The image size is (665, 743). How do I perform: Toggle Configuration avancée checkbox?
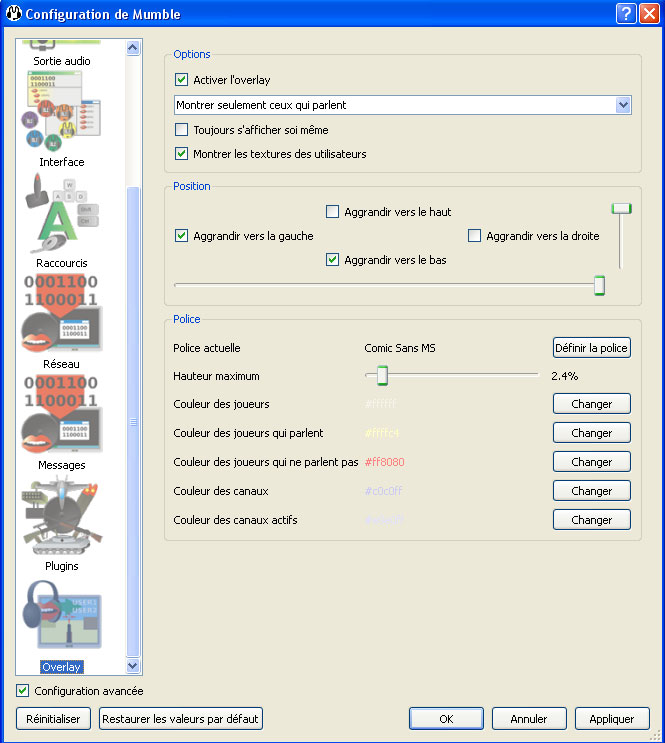(22, 690)
